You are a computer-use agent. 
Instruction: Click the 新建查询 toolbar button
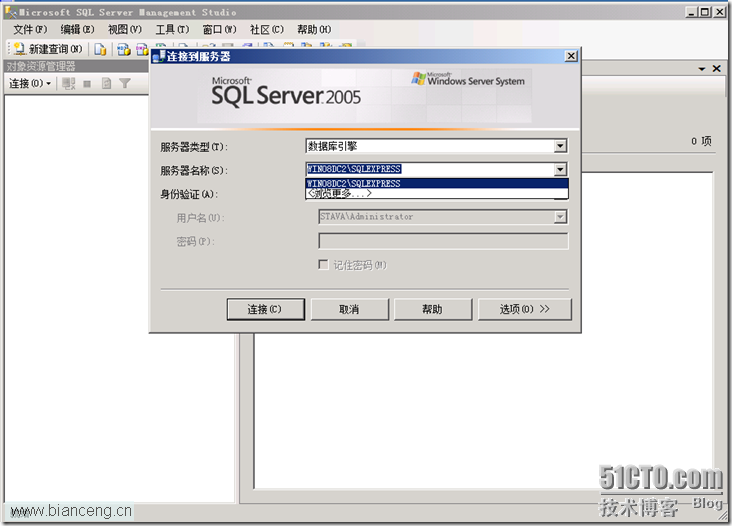(48, 49)
